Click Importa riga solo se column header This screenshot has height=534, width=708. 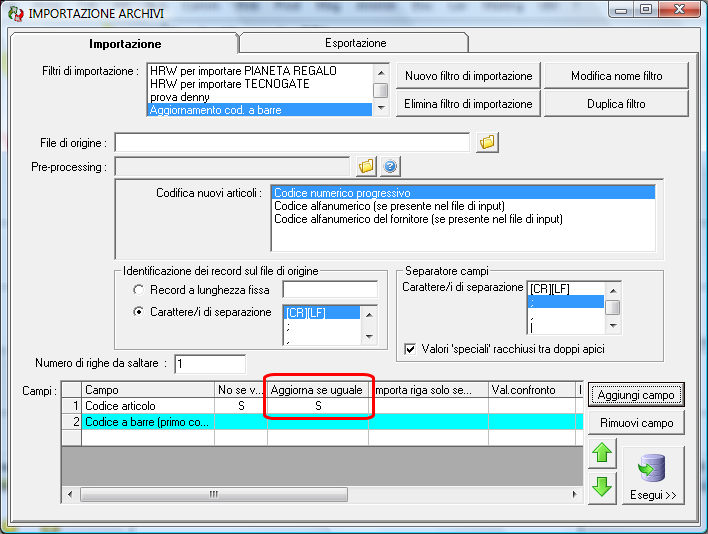pyautogui.click(x=428, y=390)
